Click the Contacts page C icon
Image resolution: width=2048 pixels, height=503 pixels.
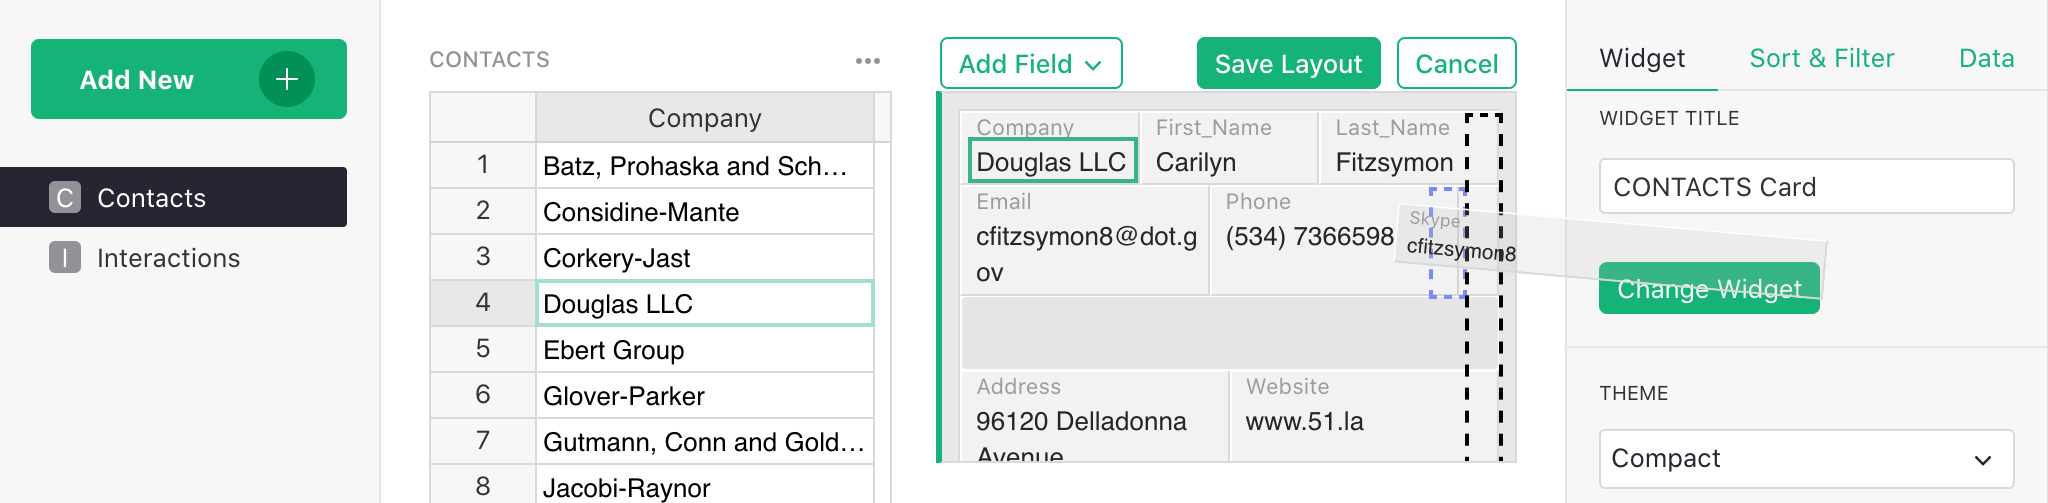pos(65,198)
